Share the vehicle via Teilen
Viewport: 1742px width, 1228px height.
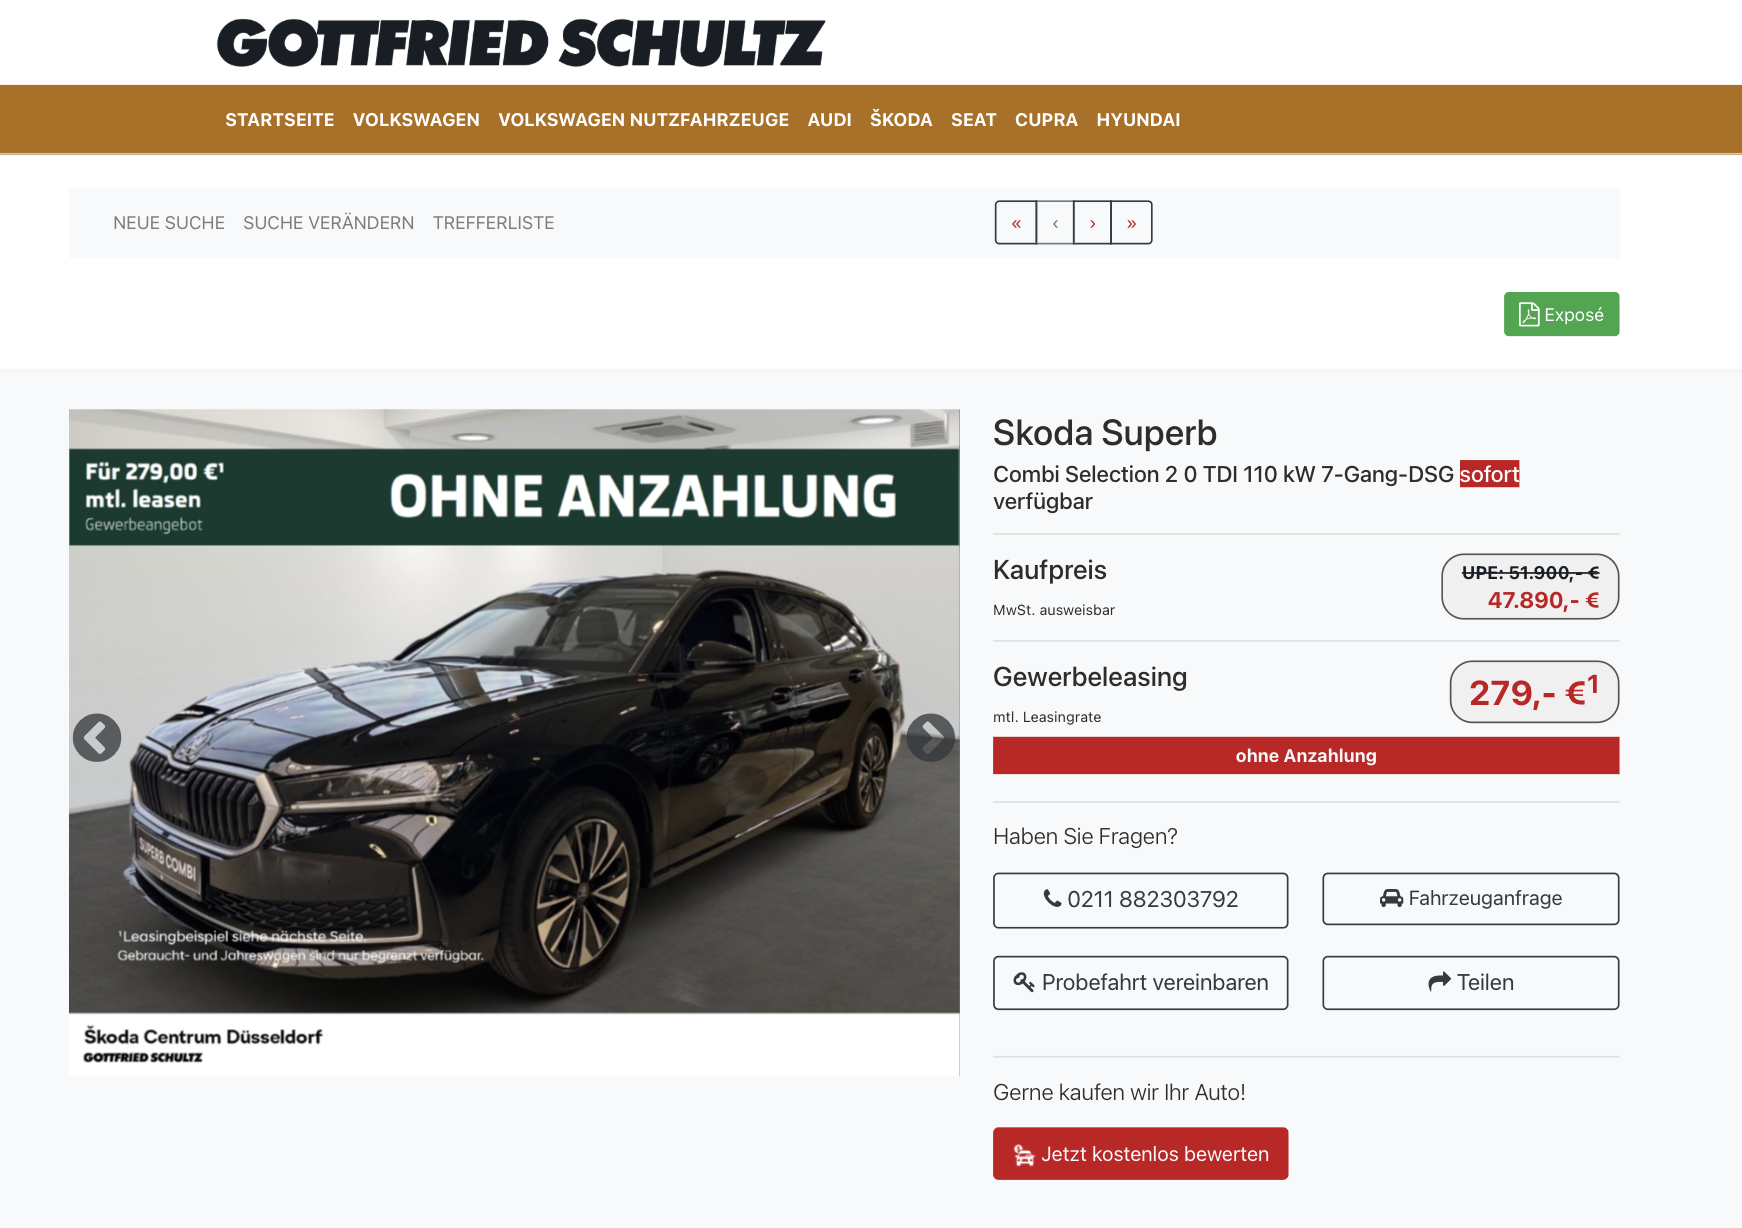(1470, 983)
